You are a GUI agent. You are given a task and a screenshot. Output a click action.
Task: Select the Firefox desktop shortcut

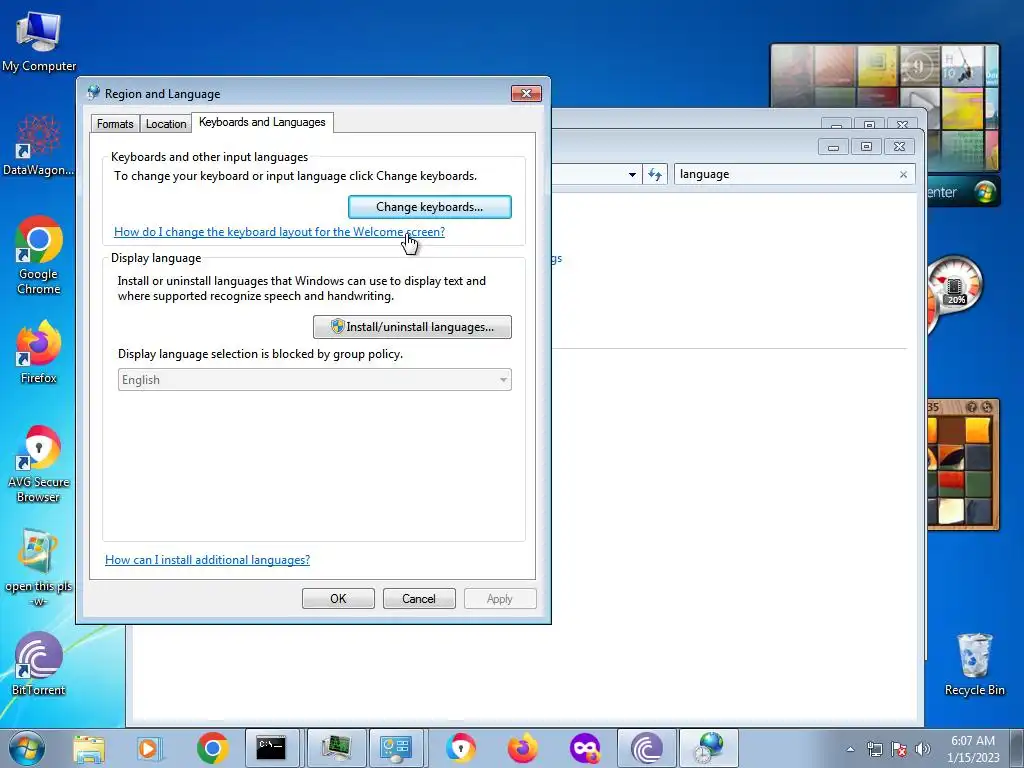click(39, 351)
